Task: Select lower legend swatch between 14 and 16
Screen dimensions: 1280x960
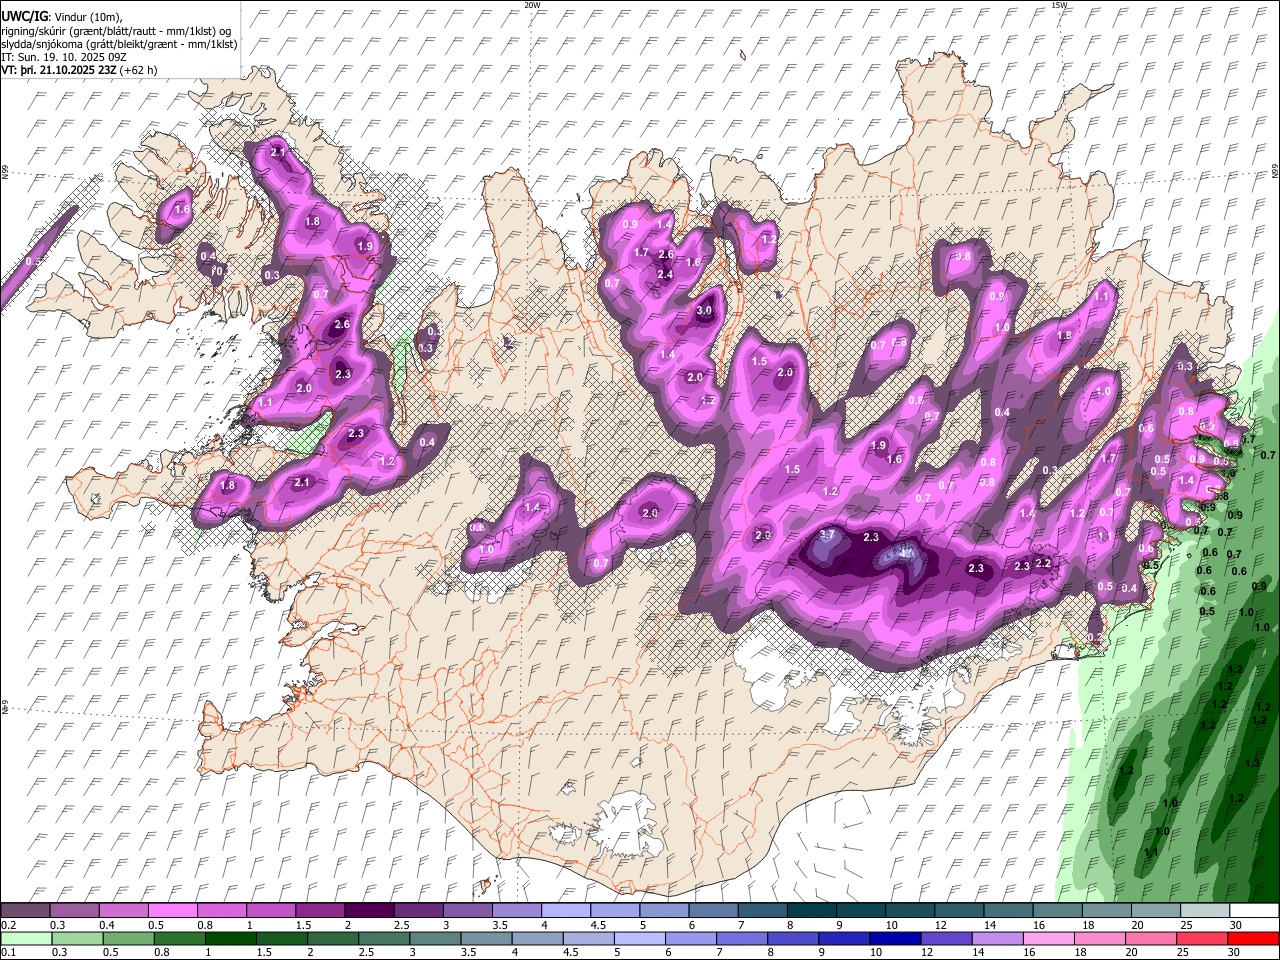Action: tap(998, 938)
